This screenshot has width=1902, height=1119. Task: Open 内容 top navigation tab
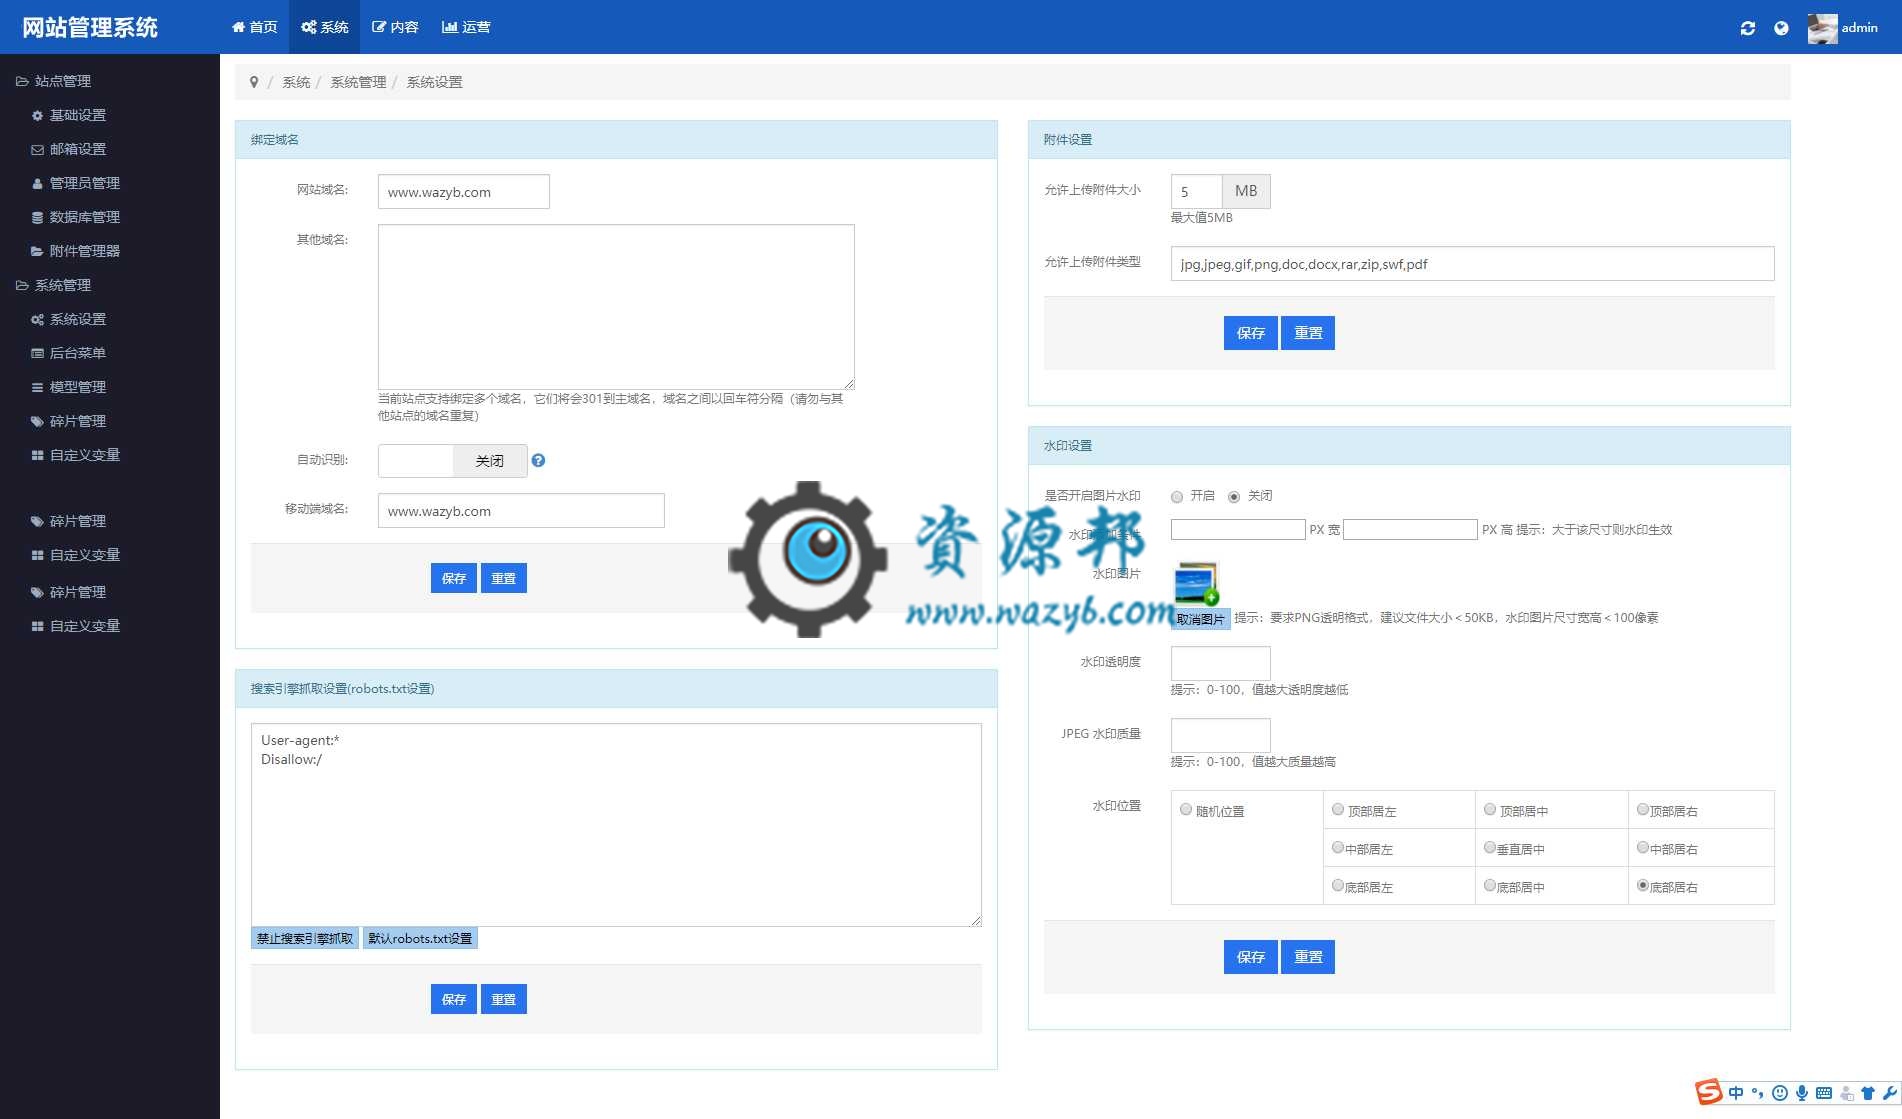(x=395, y=27)
